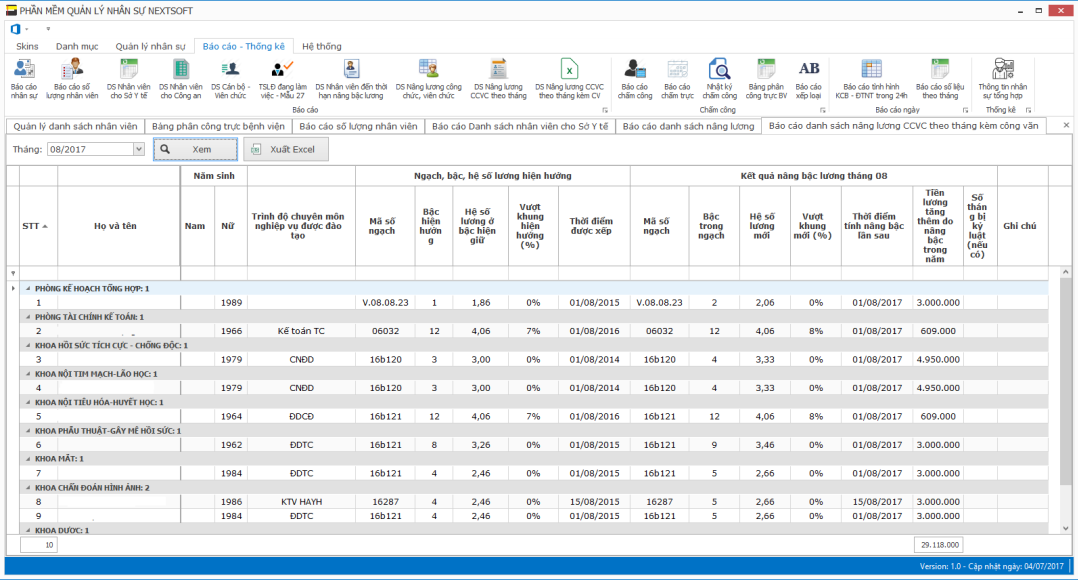The image size is (1078, 580).
Task: Collapse the PHÒNG TÀI CHÍNH KẾ TOÁN group
Action: point(28,317)
